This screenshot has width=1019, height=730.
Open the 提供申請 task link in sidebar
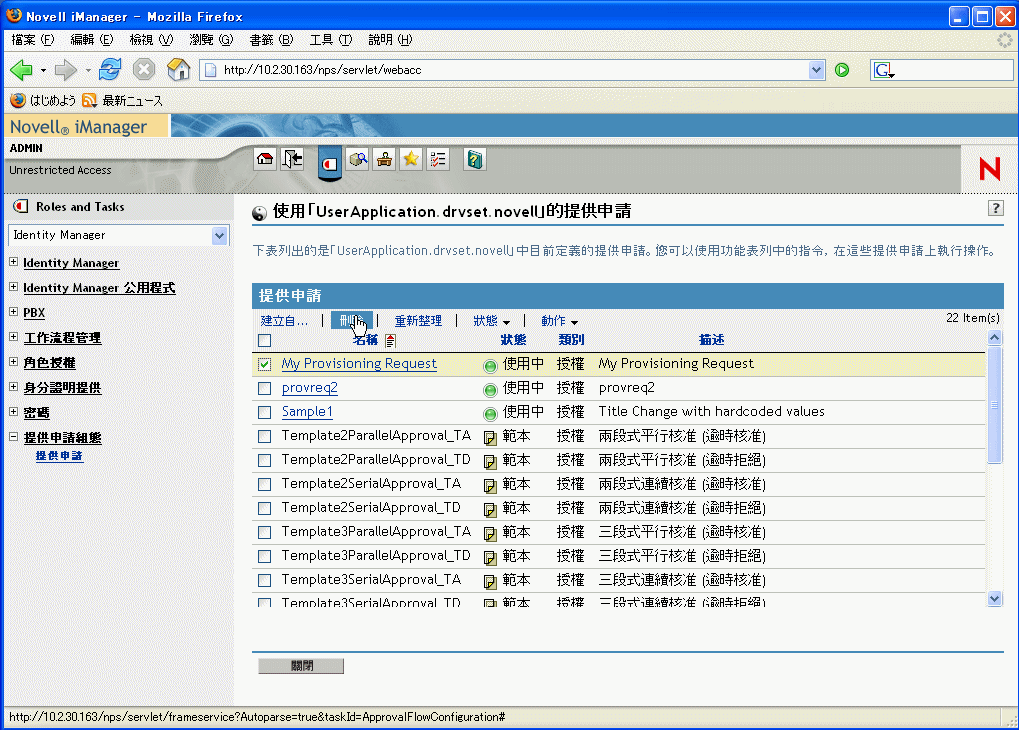pyautogui.click(x=59, y=456)
